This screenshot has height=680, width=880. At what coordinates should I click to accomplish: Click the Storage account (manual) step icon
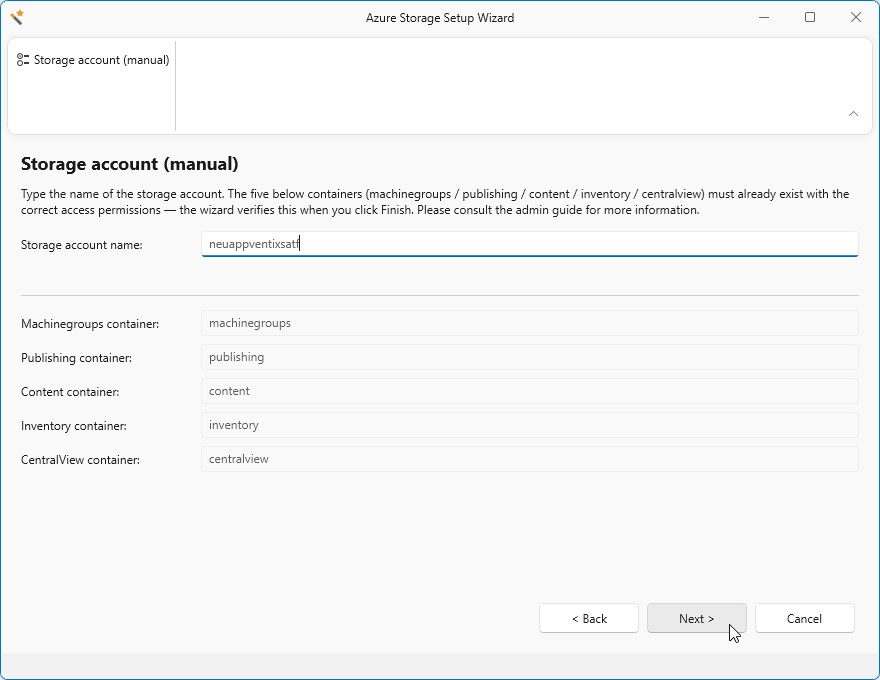click(23, 59)
